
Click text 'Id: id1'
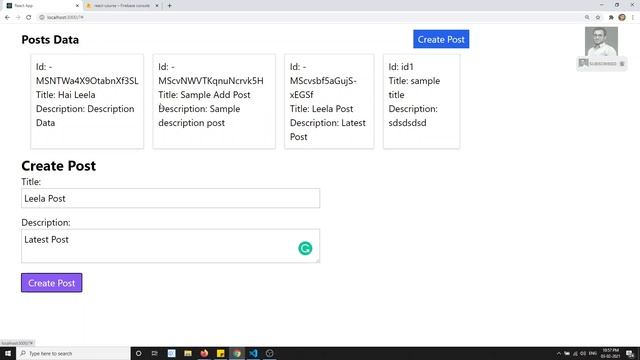click(x=401, y=67)
